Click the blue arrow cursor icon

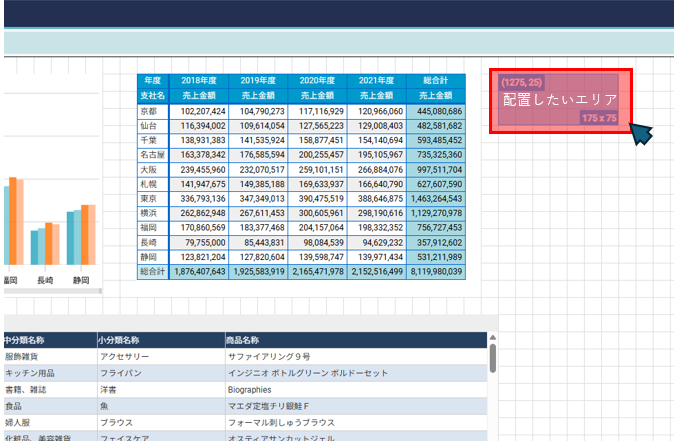click(641, 134)
